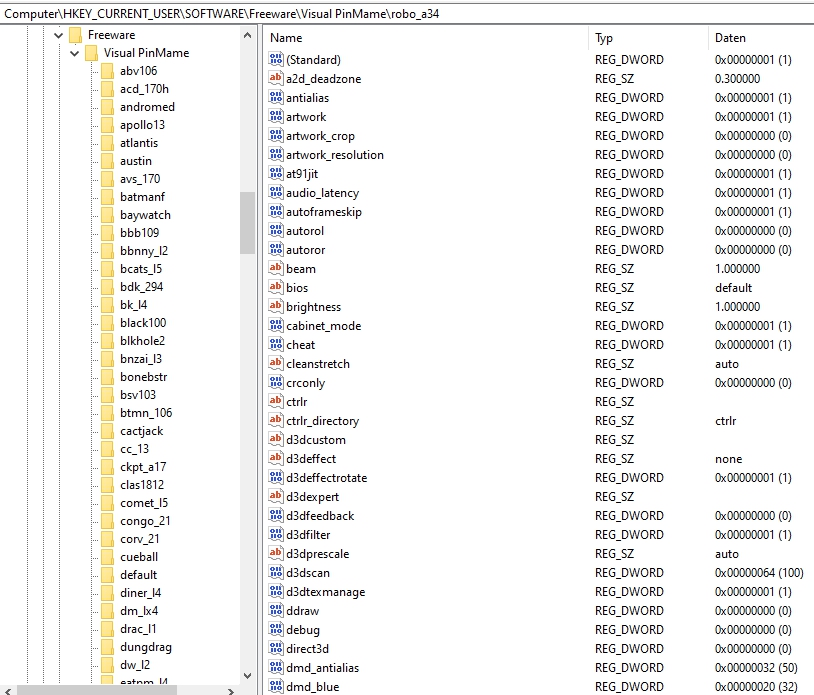Click the string icon next to ctrlr_directory
This screenshot has height=695, width=814.
[x=276, y=420]
